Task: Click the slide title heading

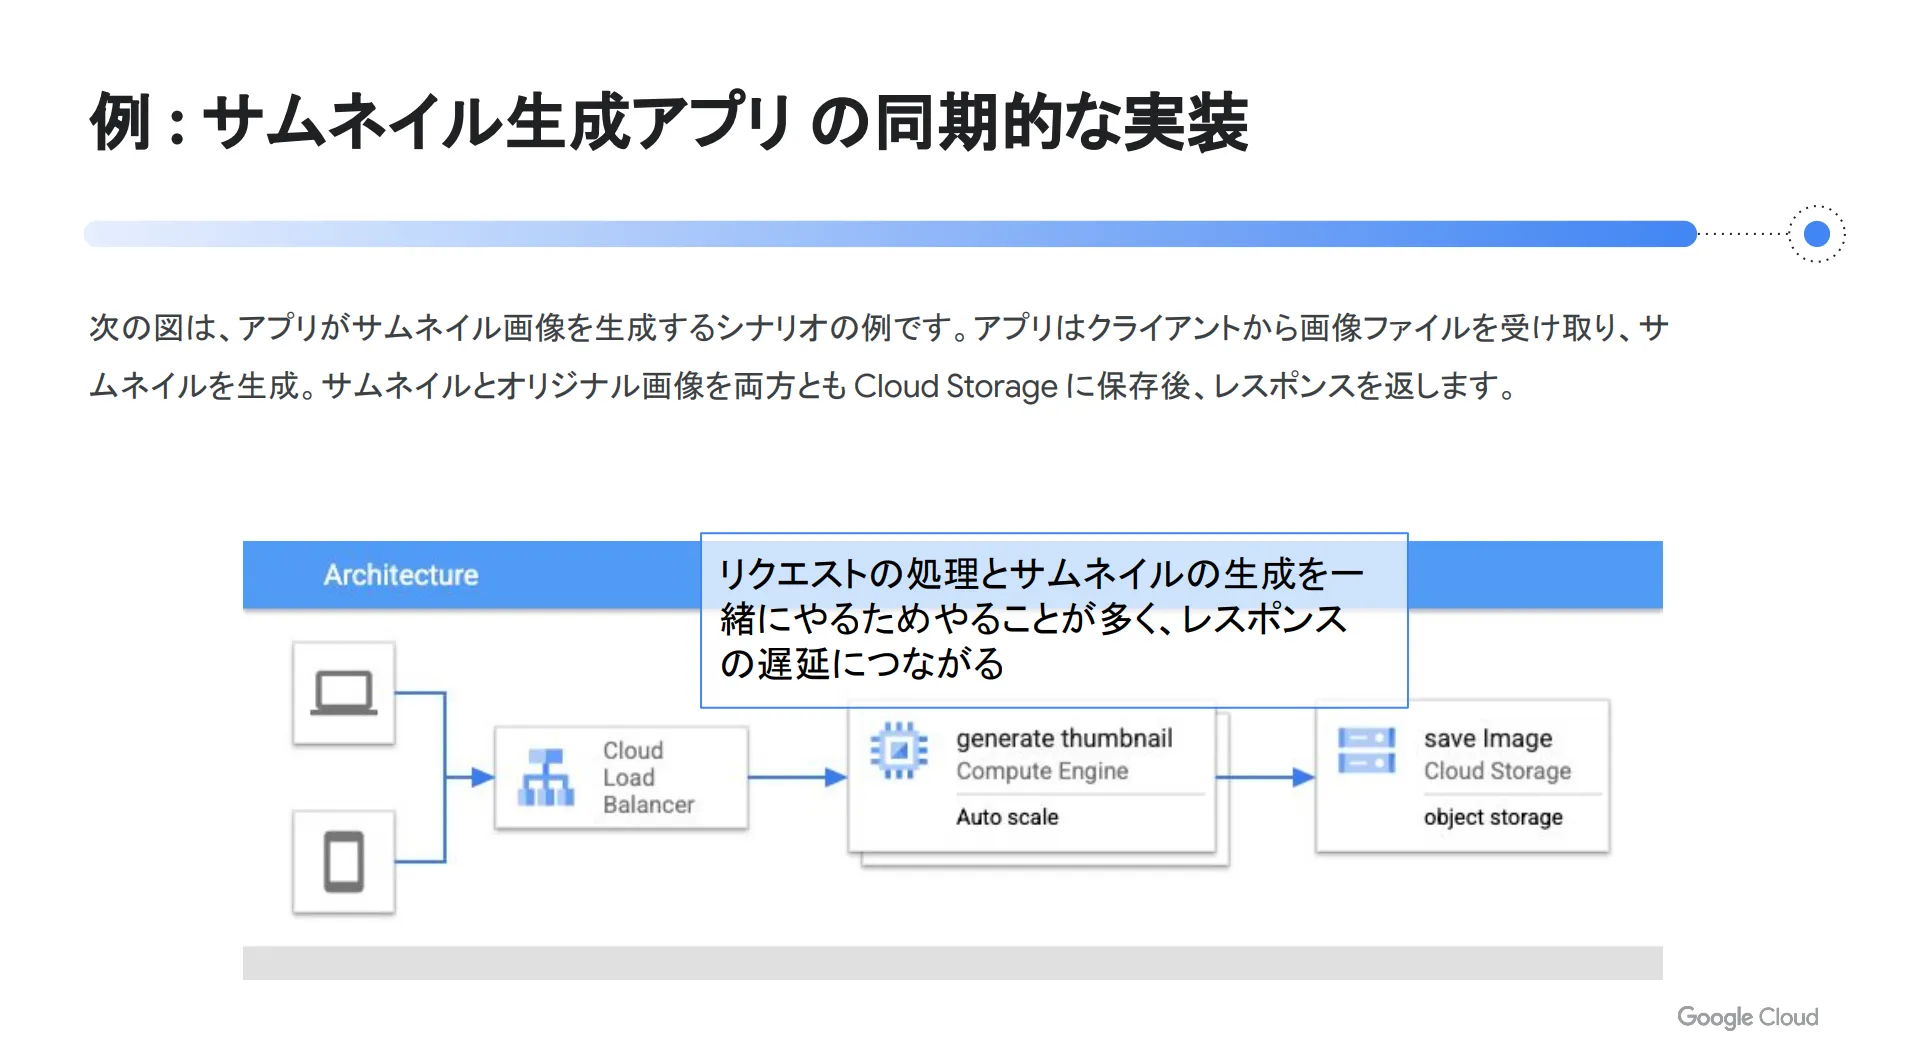Action: click(x=669, y=122)
